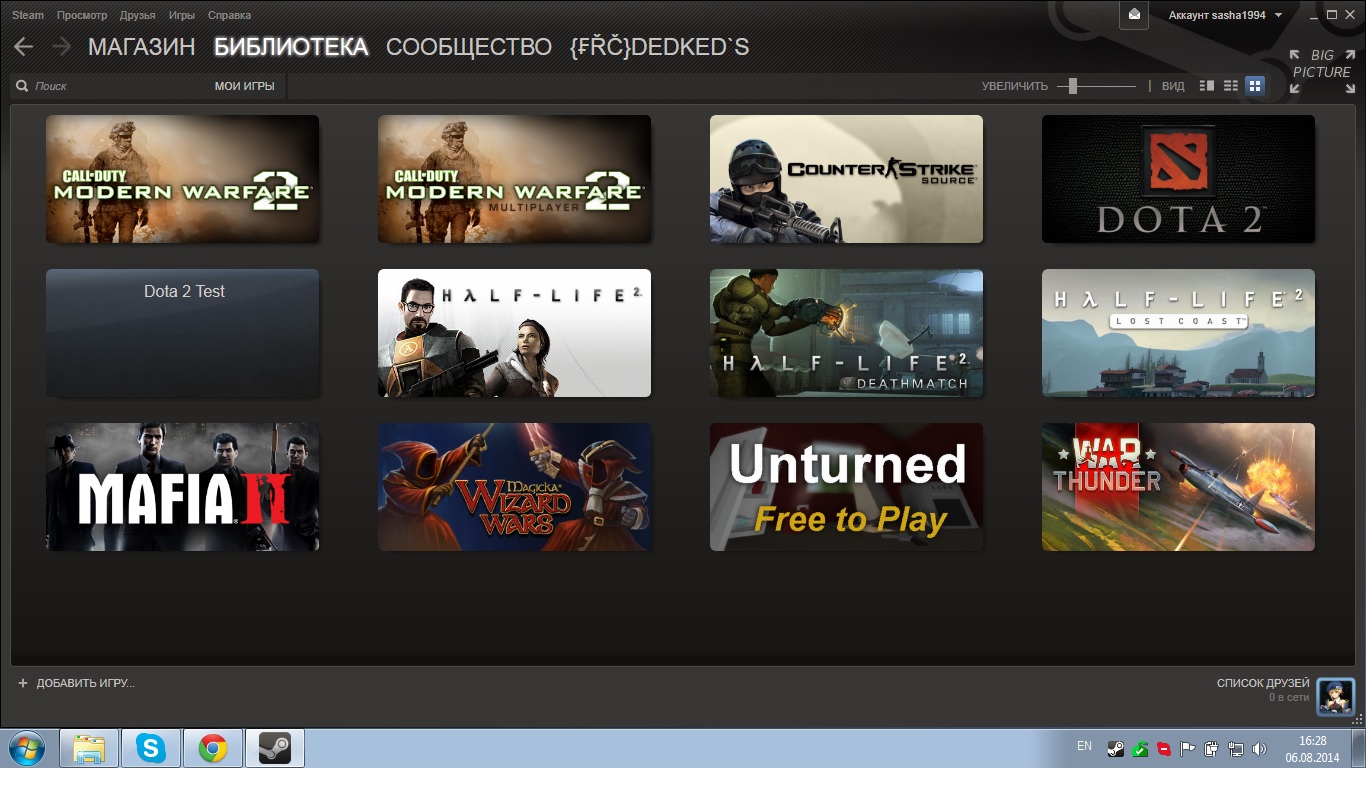
Task: Open the notifications envelope icon
Action: pos(1134,14)
